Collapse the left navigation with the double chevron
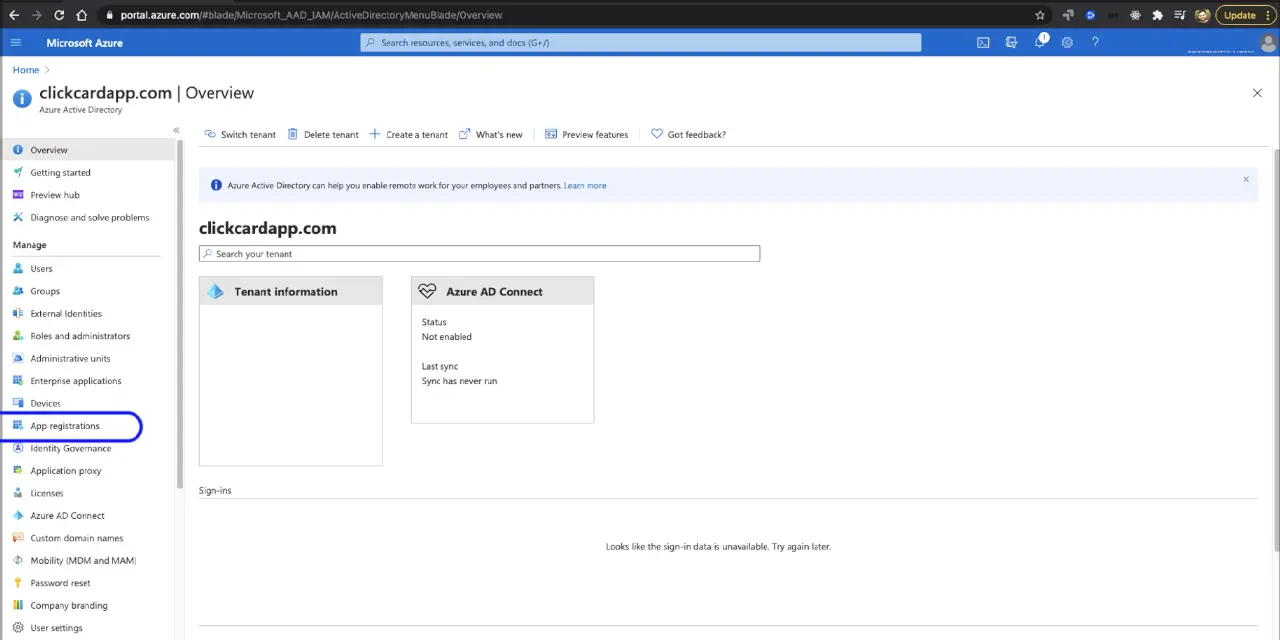 (x=176, y=130)
